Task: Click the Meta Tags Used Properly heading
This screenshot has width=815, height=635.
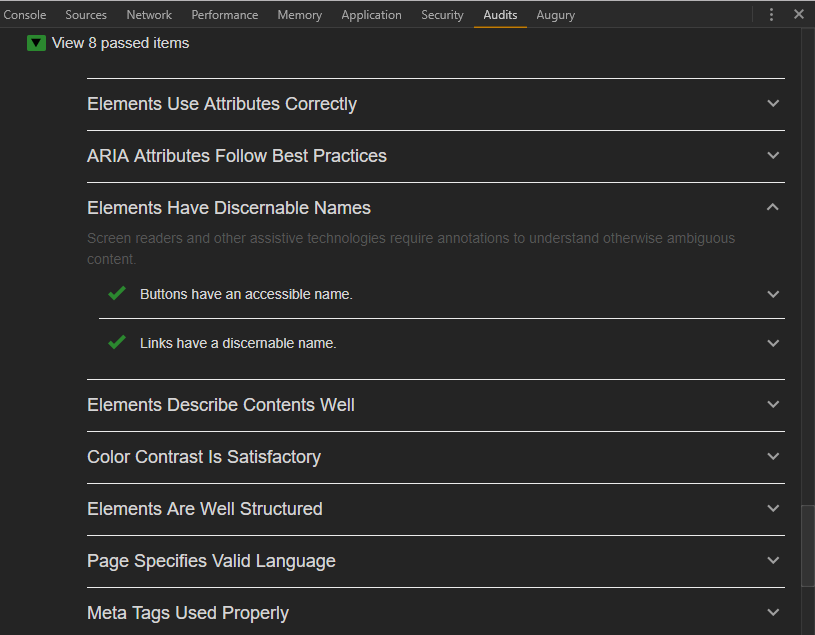Action: pos(188,613)
